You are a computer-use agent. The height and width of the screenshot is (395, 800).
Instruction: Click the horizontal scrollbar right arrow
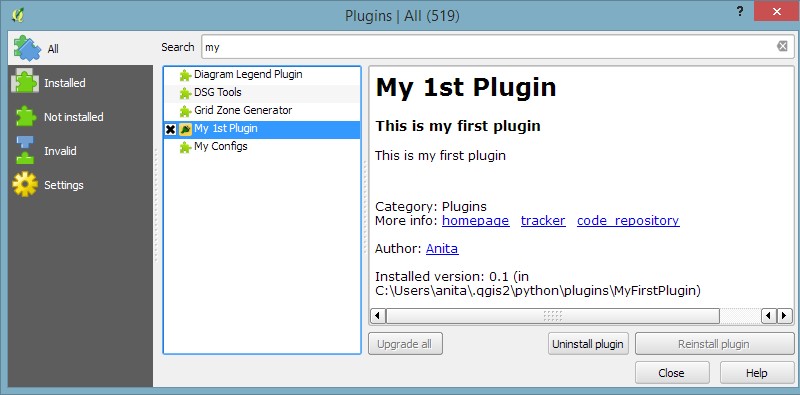[785, 316]
